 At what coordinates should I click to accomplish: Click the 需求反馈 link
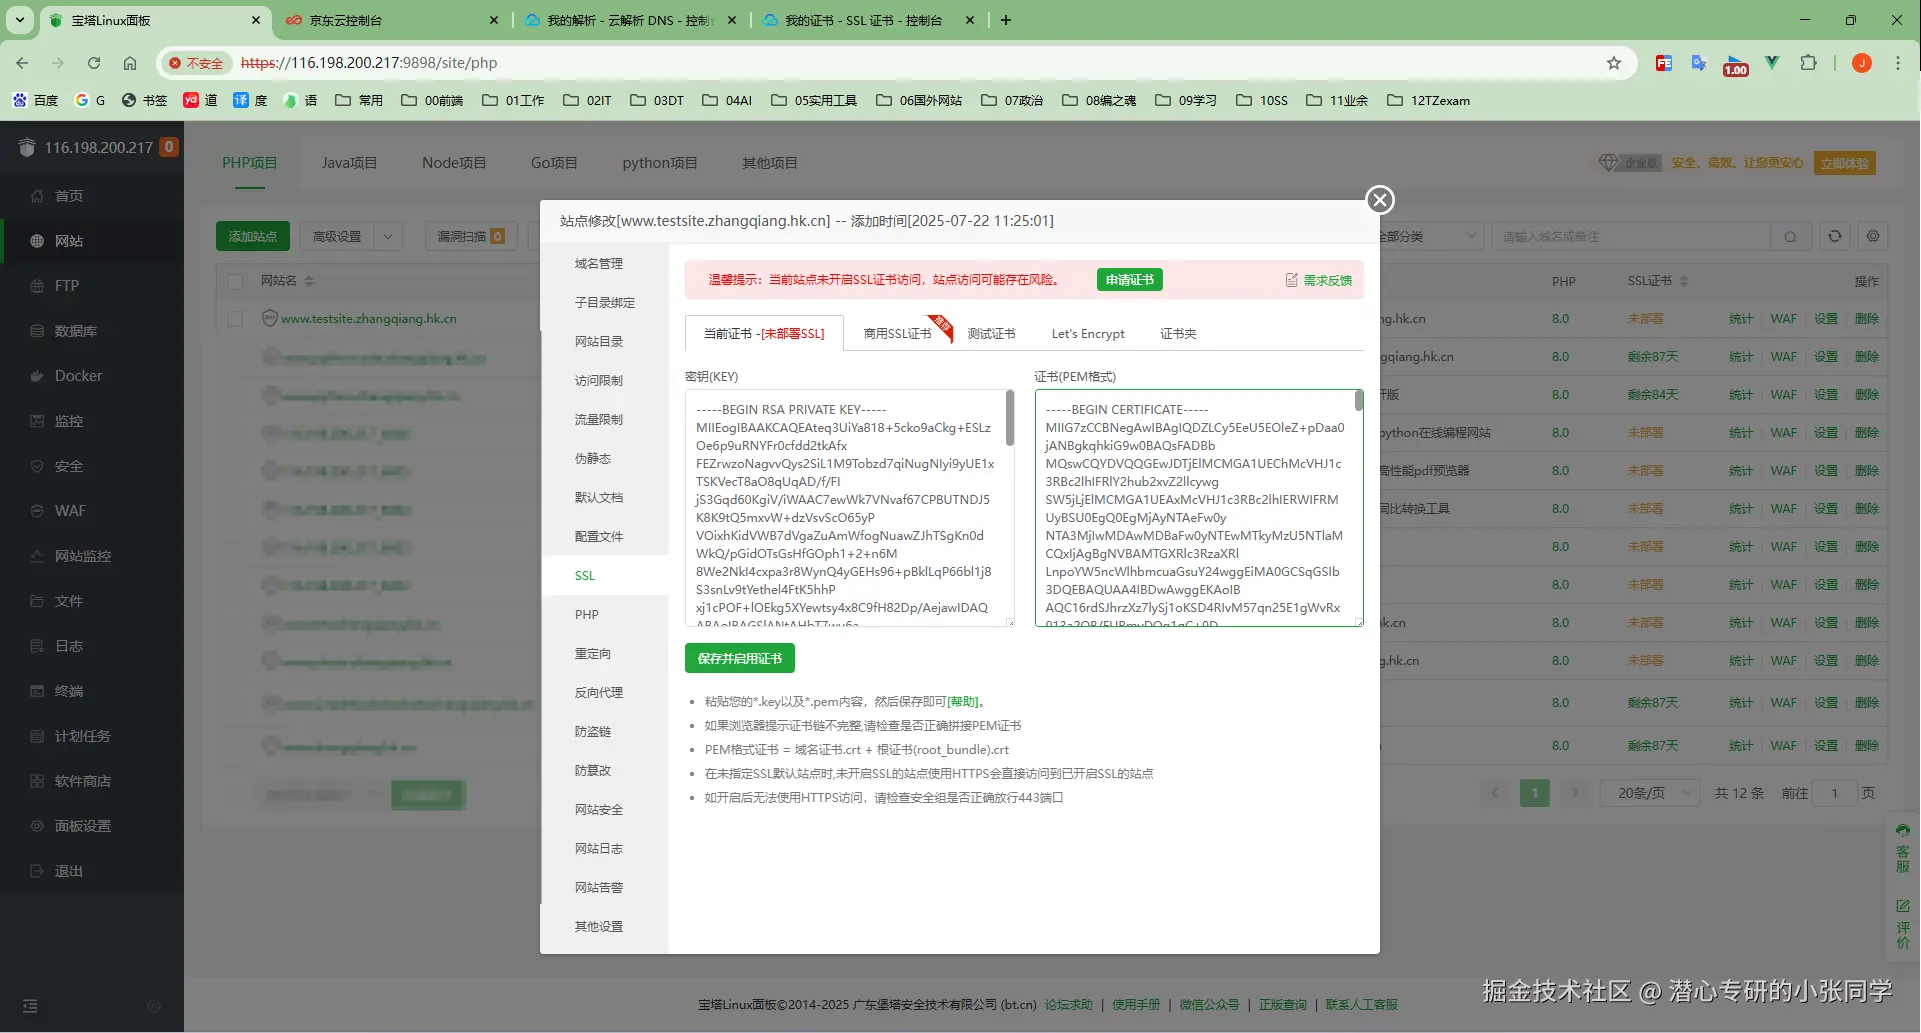(x=1319, y=280)
